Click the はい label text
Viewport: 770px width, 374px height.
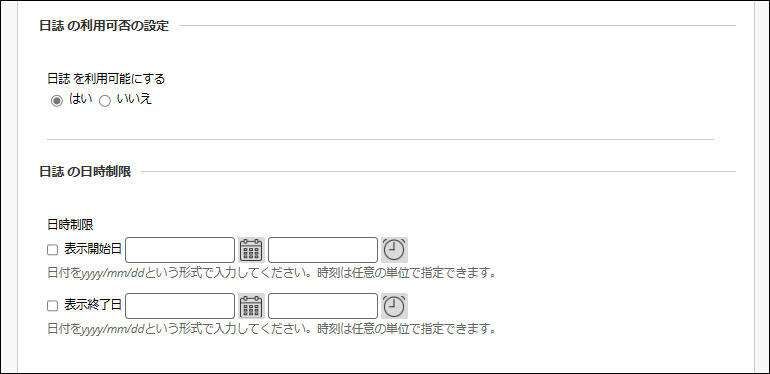[x=81, y=99]
